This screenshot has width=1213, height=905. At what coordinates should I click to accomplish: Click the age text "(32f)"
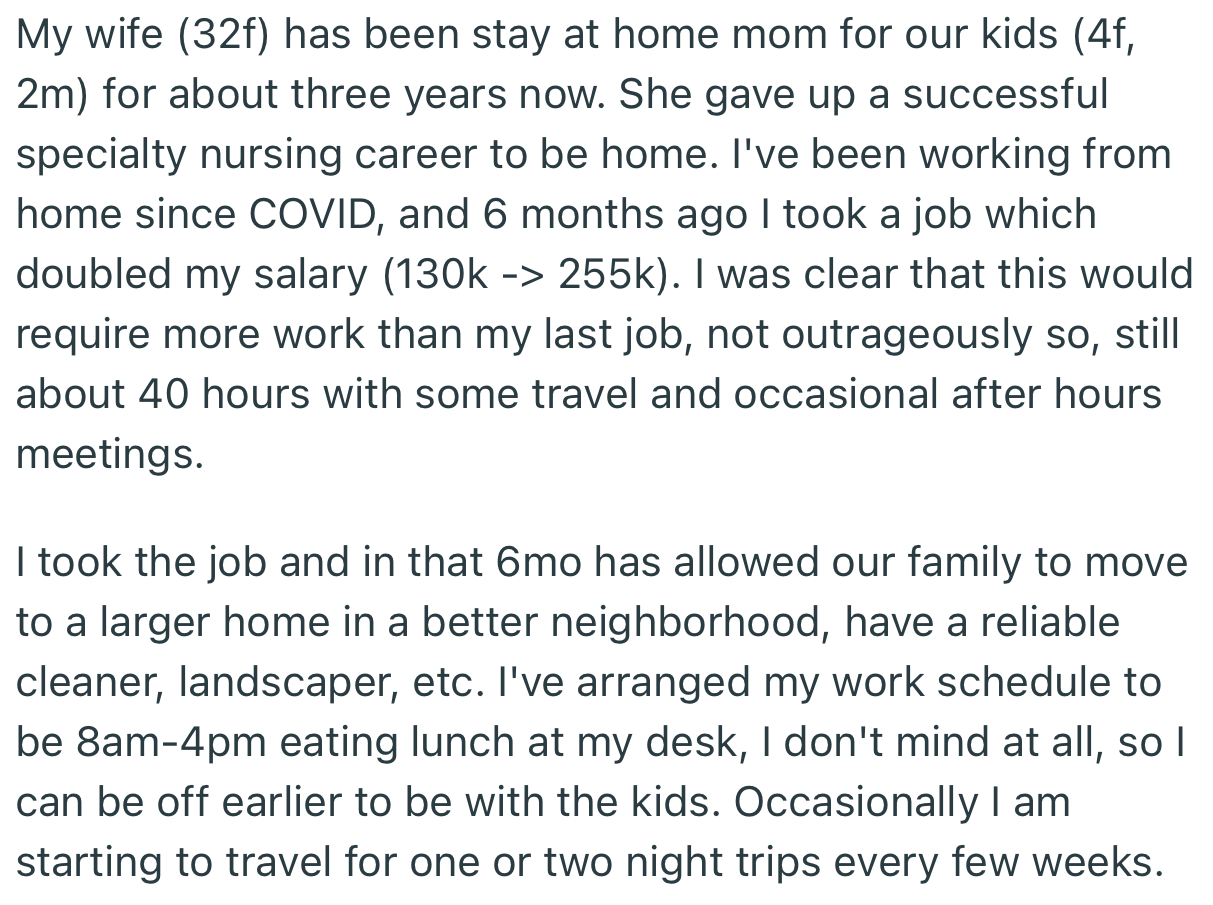coord(218,36)
